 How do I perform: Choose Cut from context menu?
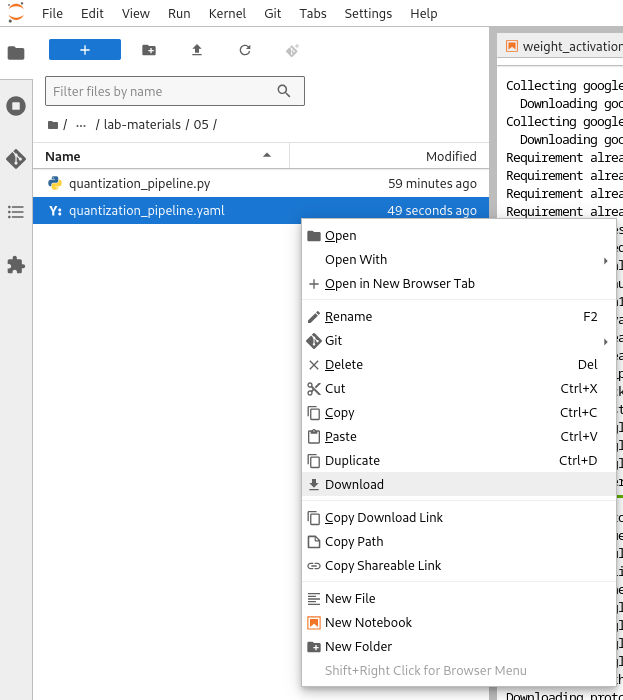tap(459, 389)
